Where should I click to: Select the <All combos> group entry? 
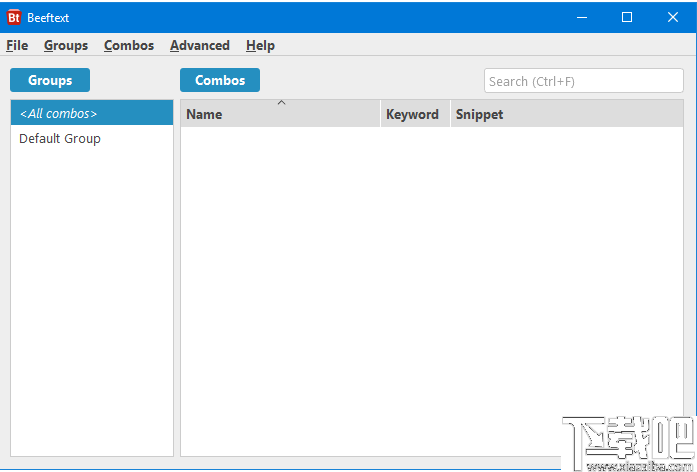(x=92, y=113)
